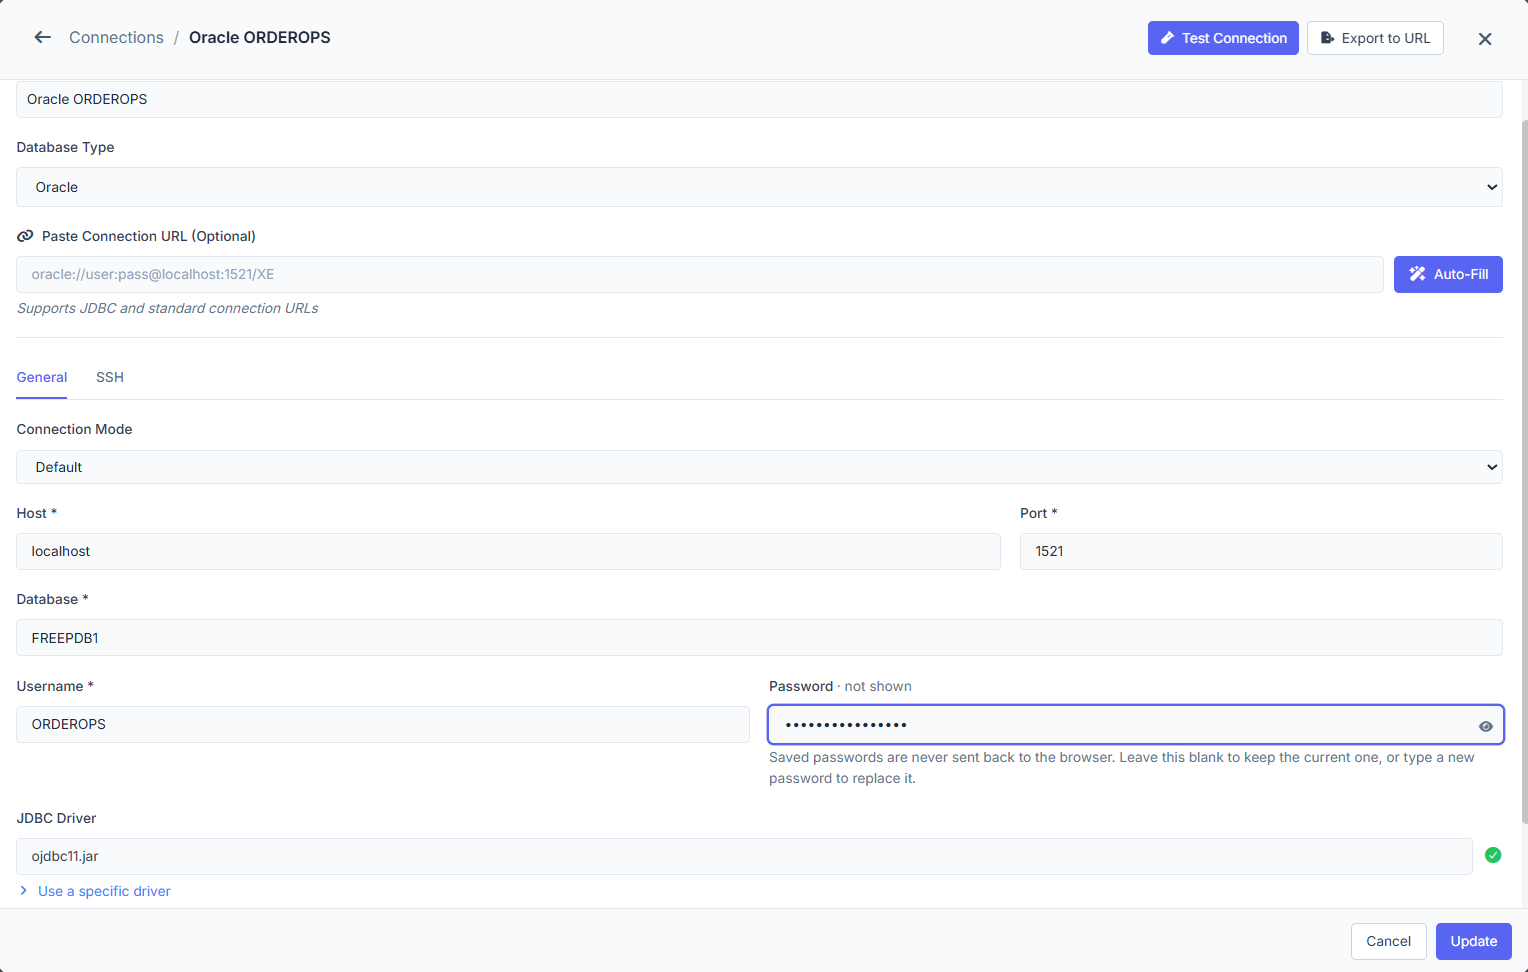
Task: Click the 'Oracle ORDEROPS' breadcrumb title
Action: [x=260, y=37]
